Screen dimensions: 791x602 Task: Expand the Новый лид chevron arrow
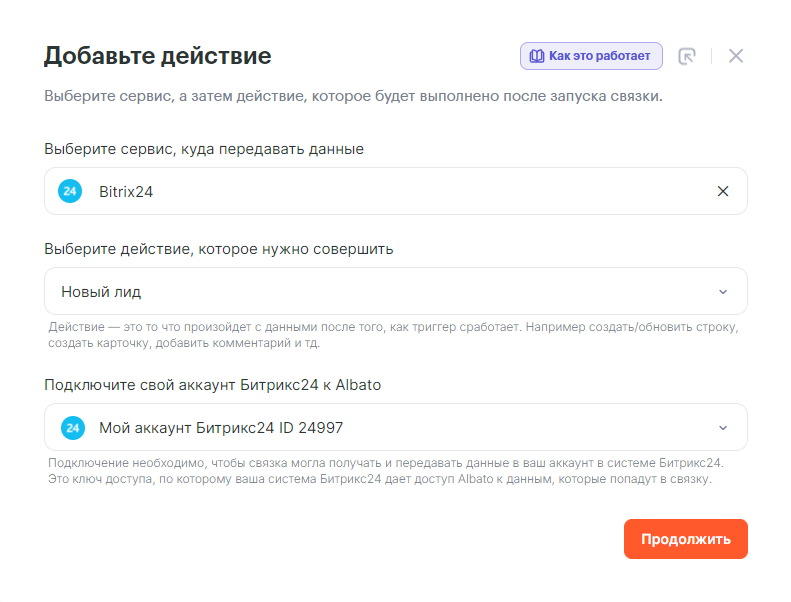pos(723,292)
